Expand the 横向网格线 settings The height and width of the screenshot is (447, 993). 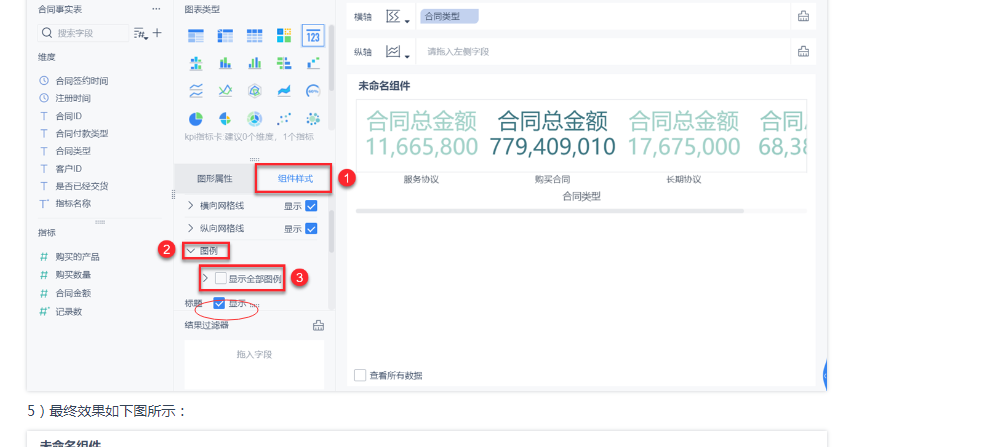coord(191,206)
